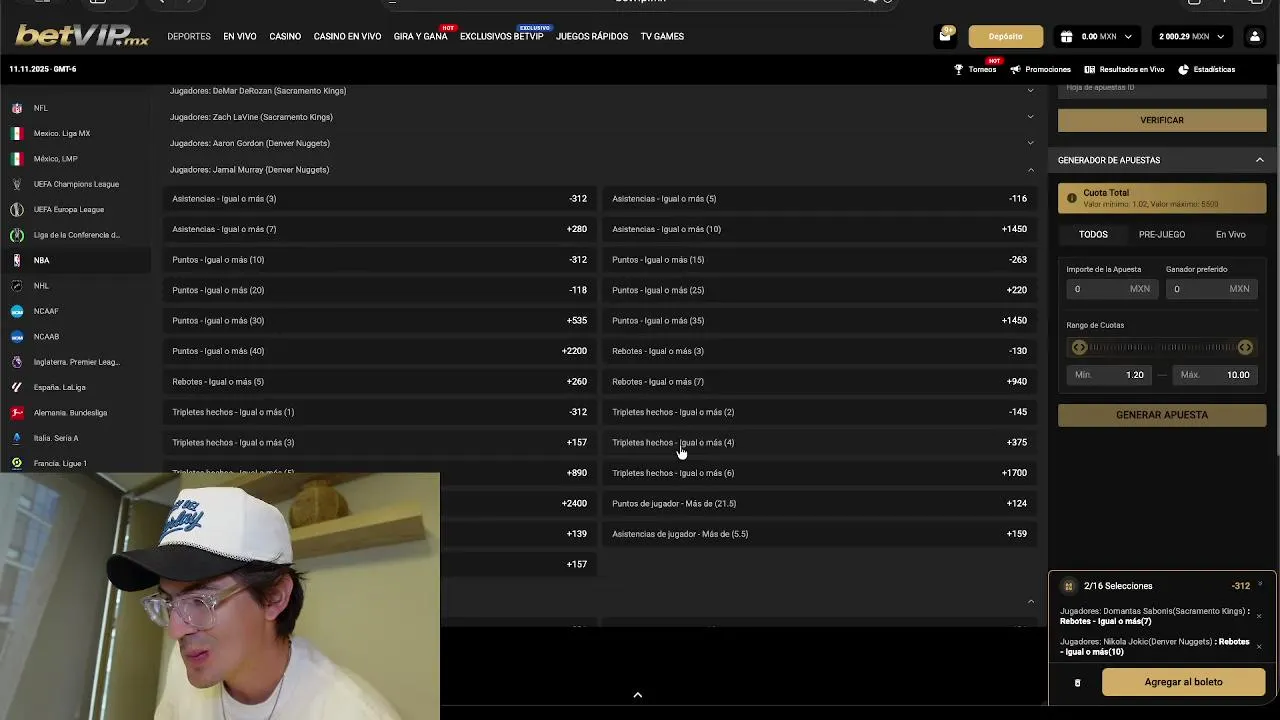This screenshot has width=1280, height=720.
Task: Select the Conference League icon
Action: 17,235
